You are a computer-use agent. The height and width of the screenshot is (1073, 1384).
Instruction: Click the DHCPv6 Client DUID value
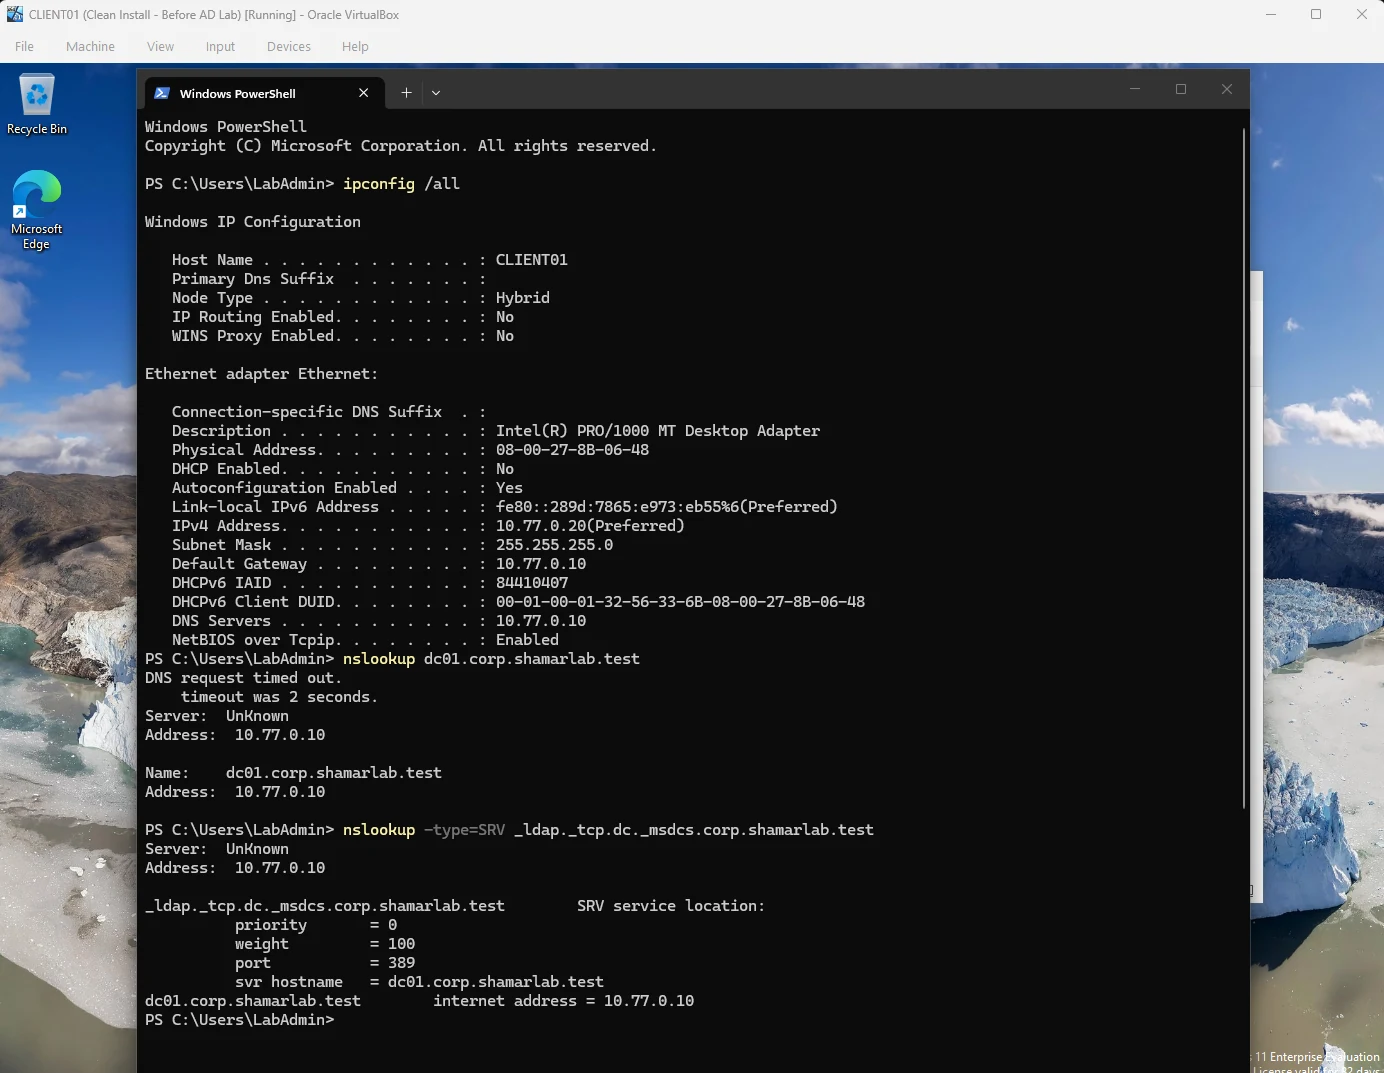click(x=680, y=602)
